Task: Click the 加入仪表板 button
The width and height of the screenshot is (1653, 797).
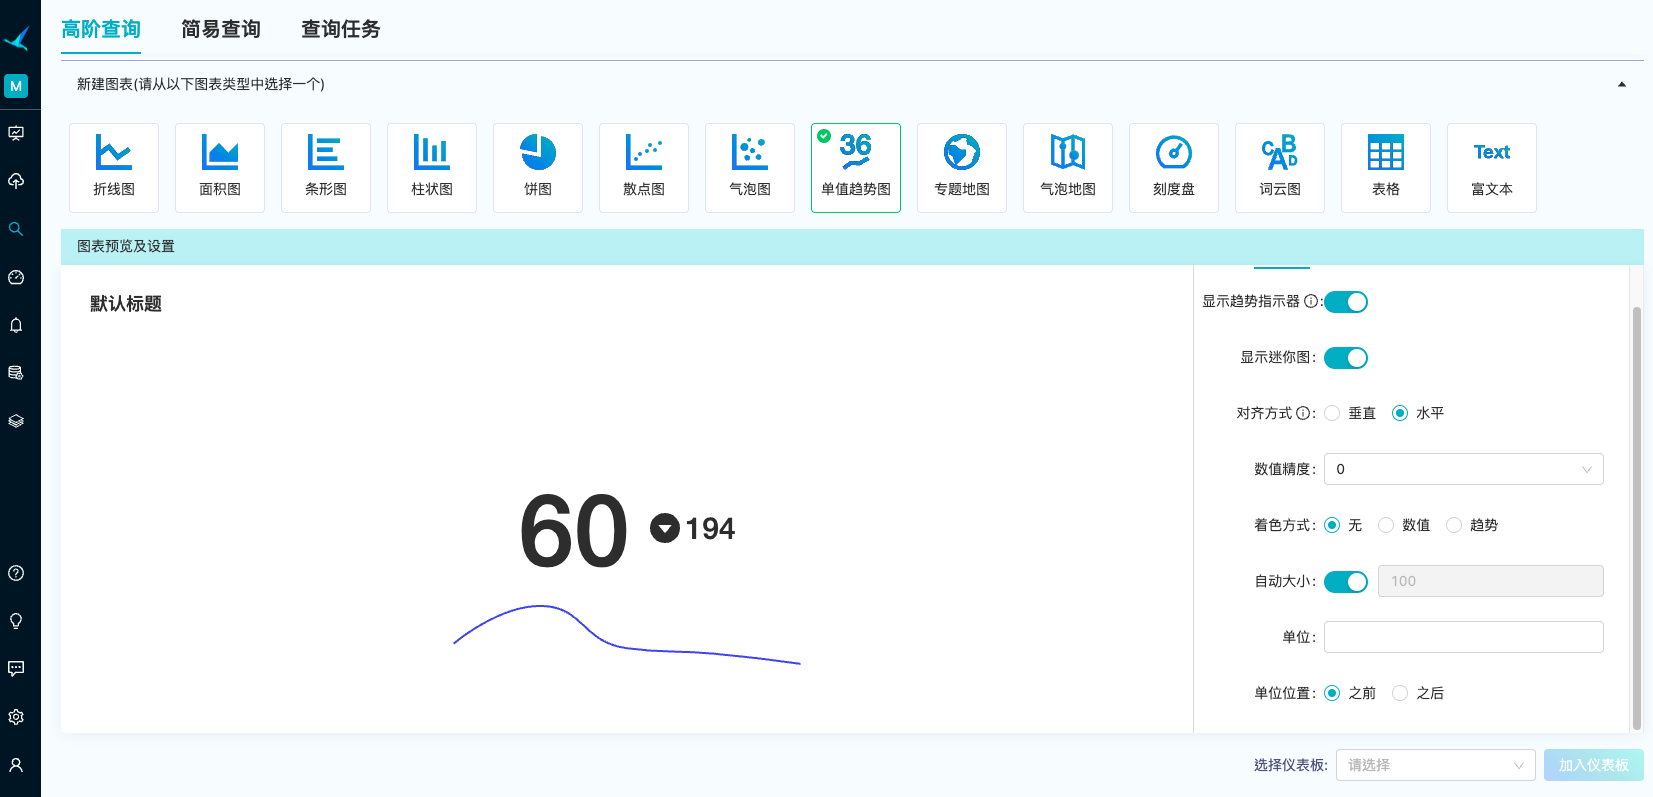Action: click(x=1594, y=765)
